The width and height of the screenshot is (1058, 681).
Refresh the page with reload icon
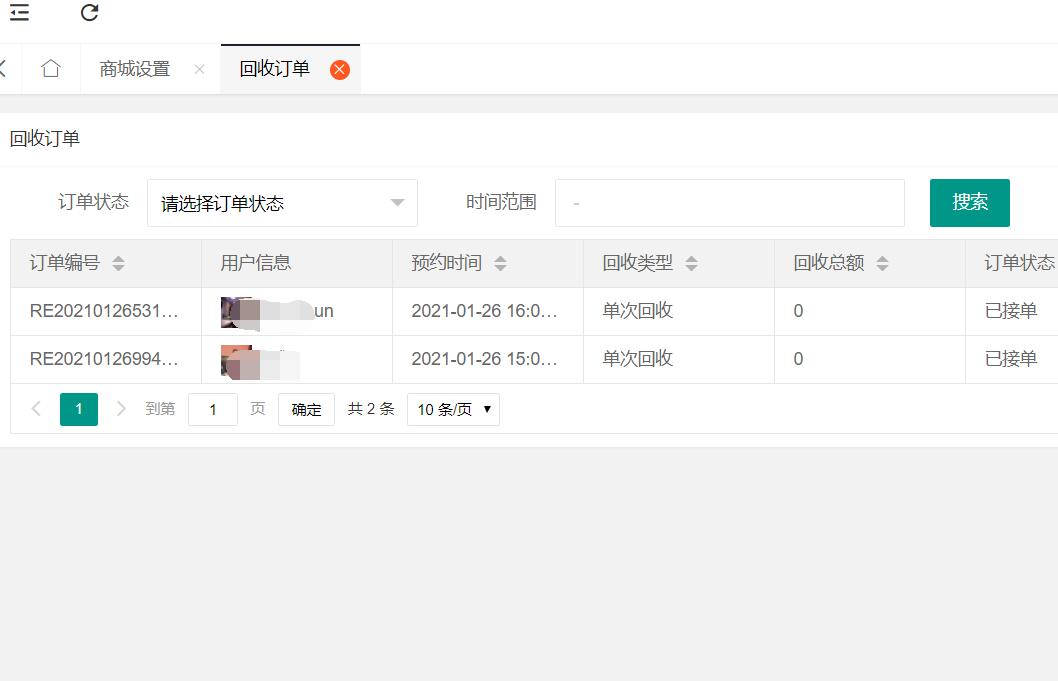click(89, 12)
